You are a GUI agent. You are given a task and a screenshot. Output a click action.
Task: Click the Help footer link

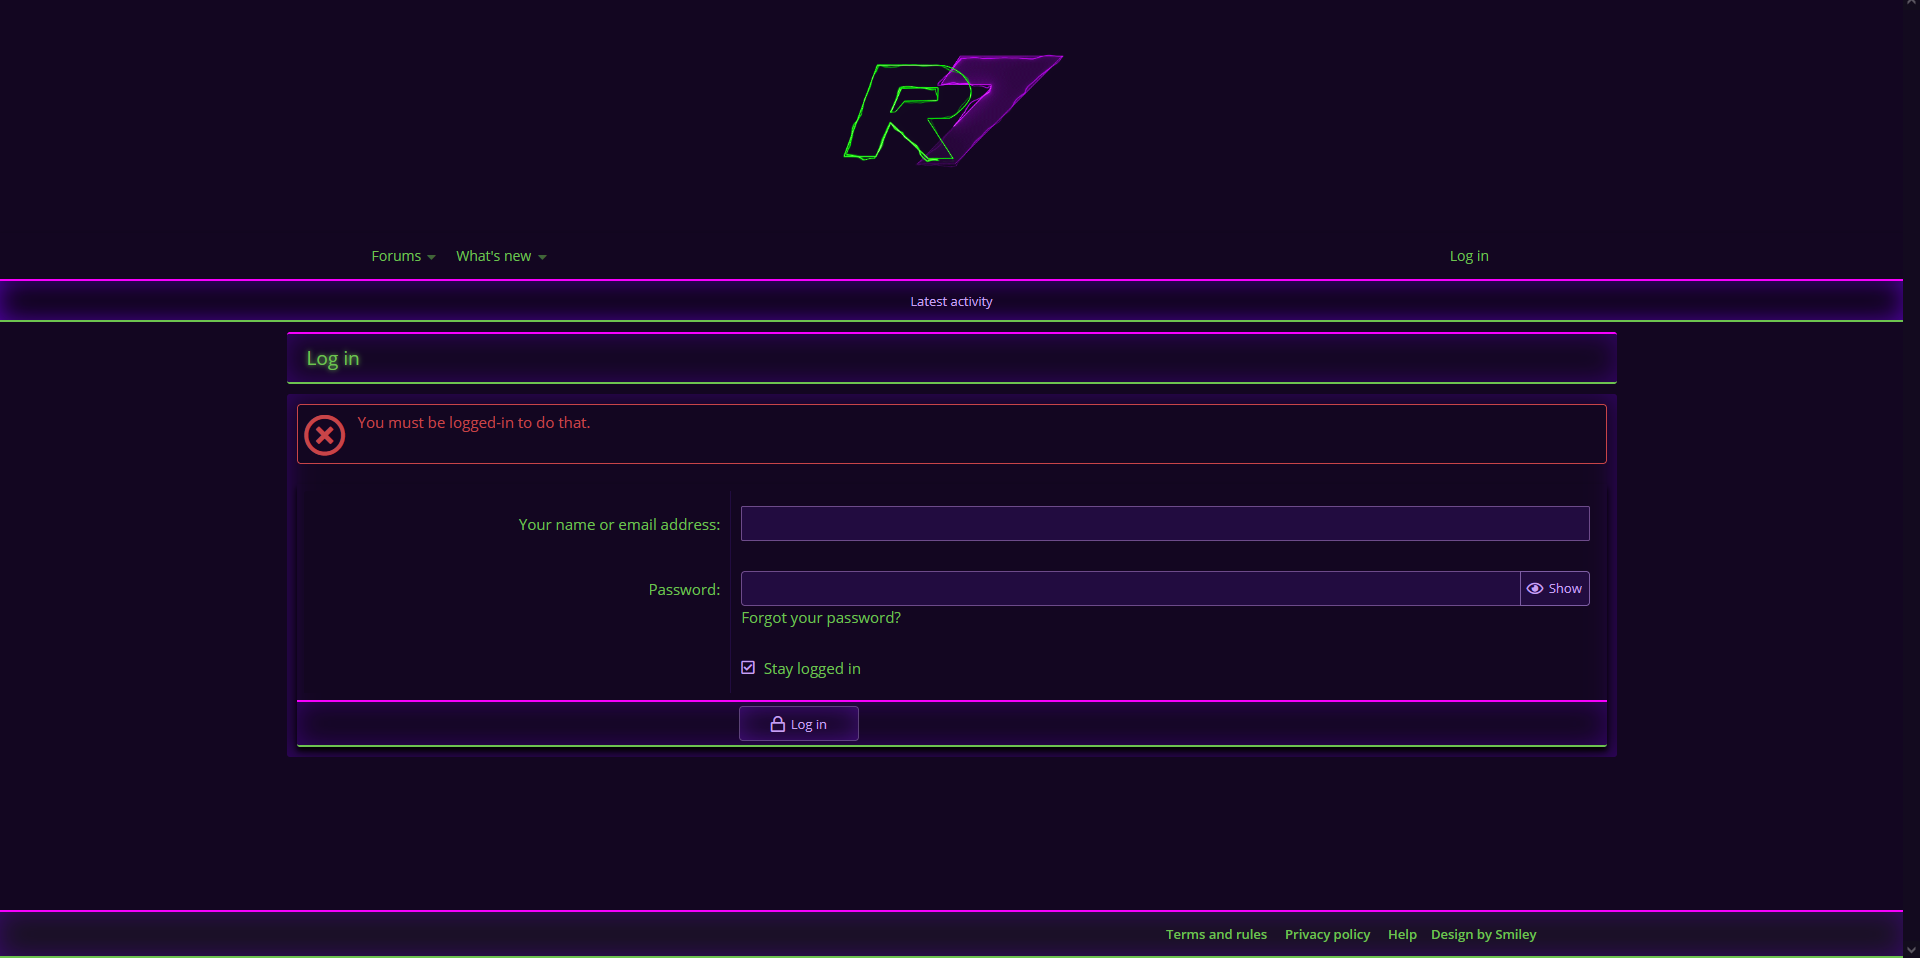pos(1401,934)
